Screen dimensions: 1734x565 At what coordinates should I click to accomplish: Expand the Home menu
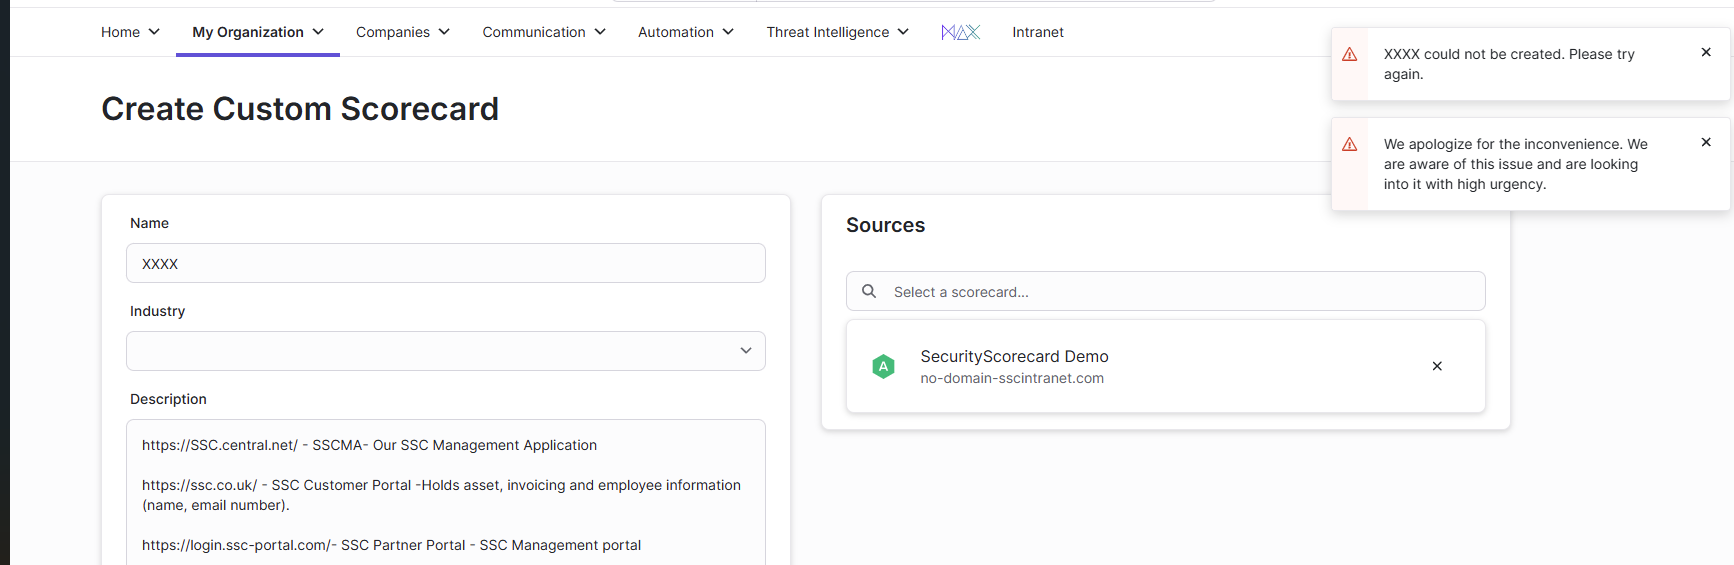[130, 32]
